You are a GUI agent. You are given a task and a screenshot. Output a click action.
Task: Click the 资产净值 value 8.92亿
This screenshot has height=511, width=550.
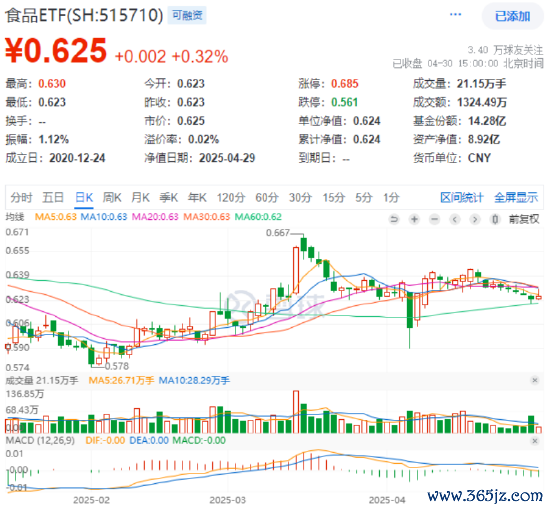pyautogui.click(x=484, y=140)
